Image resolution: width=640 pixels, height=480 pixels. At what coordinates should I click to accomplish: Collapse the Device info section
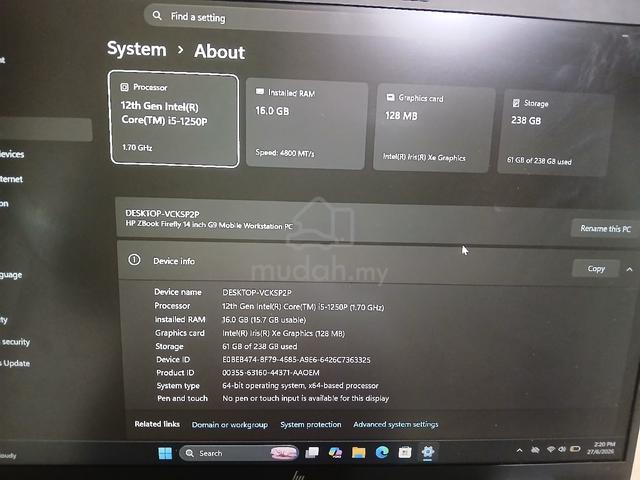click(629, 269)
